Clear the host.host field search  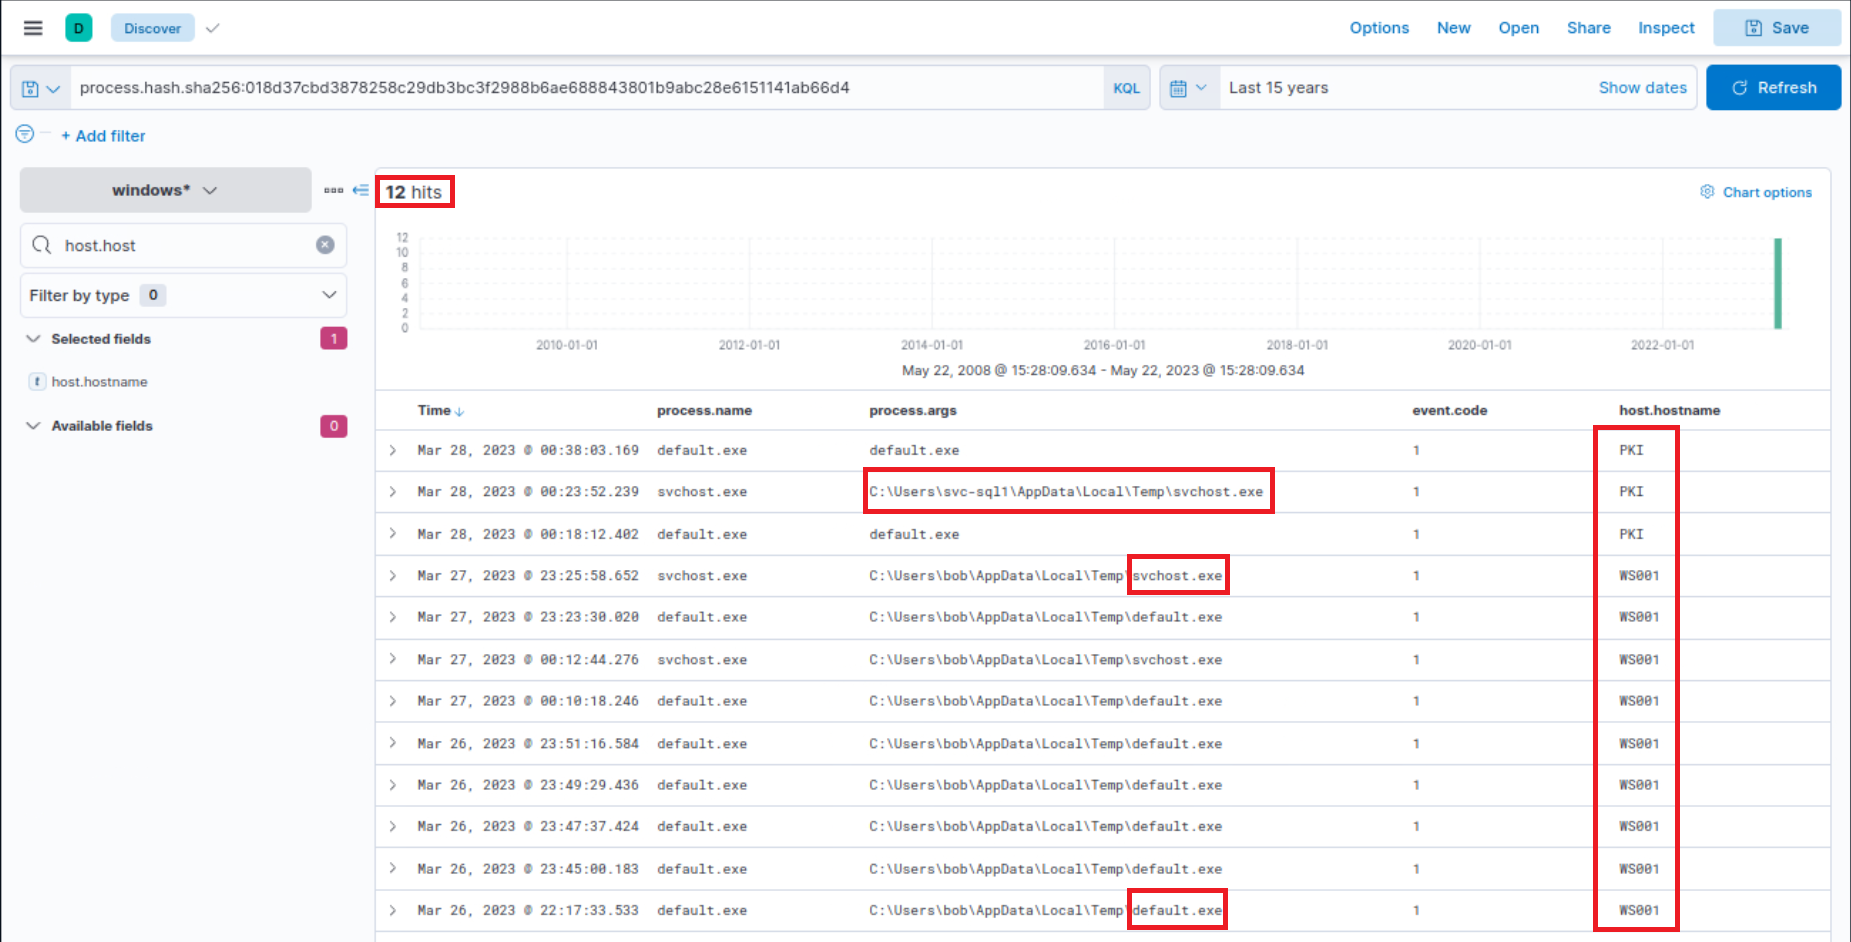click(324, 245)
